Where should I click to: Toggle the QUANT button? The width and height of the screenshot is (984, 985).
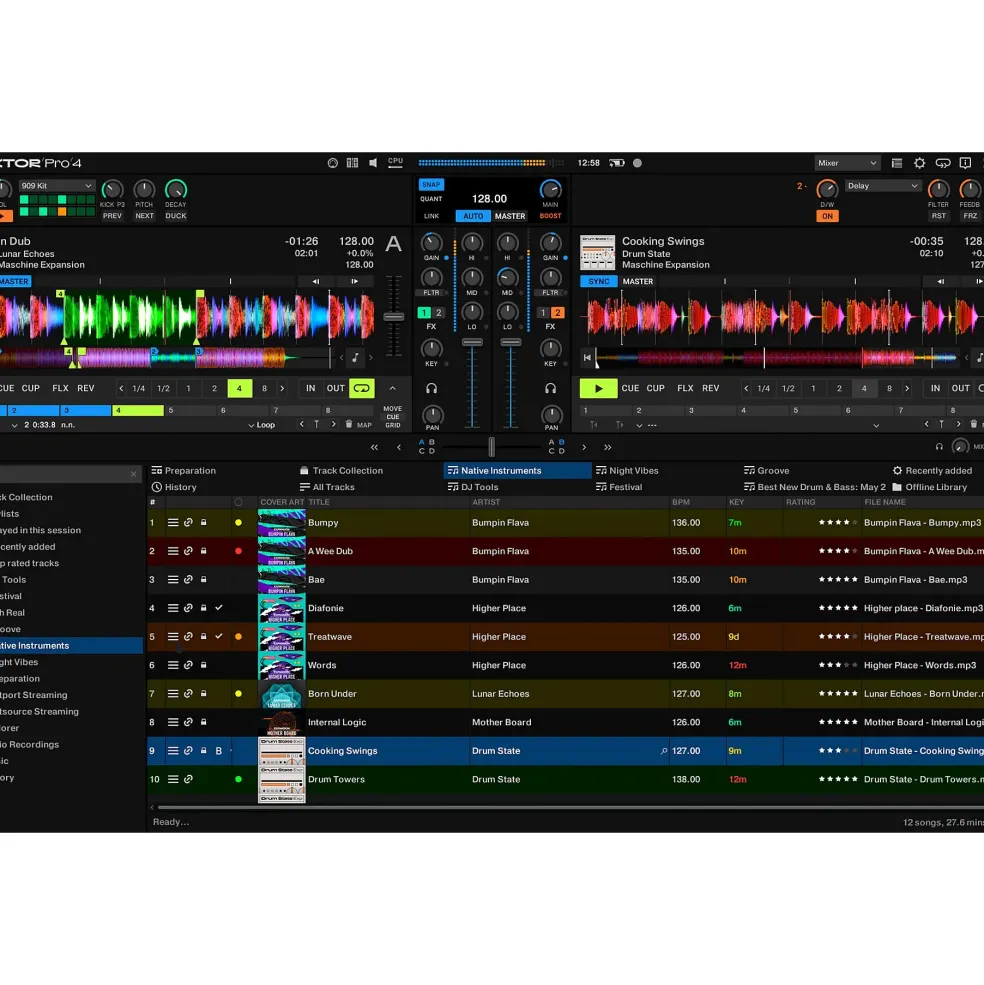click(x=431, y=199)
